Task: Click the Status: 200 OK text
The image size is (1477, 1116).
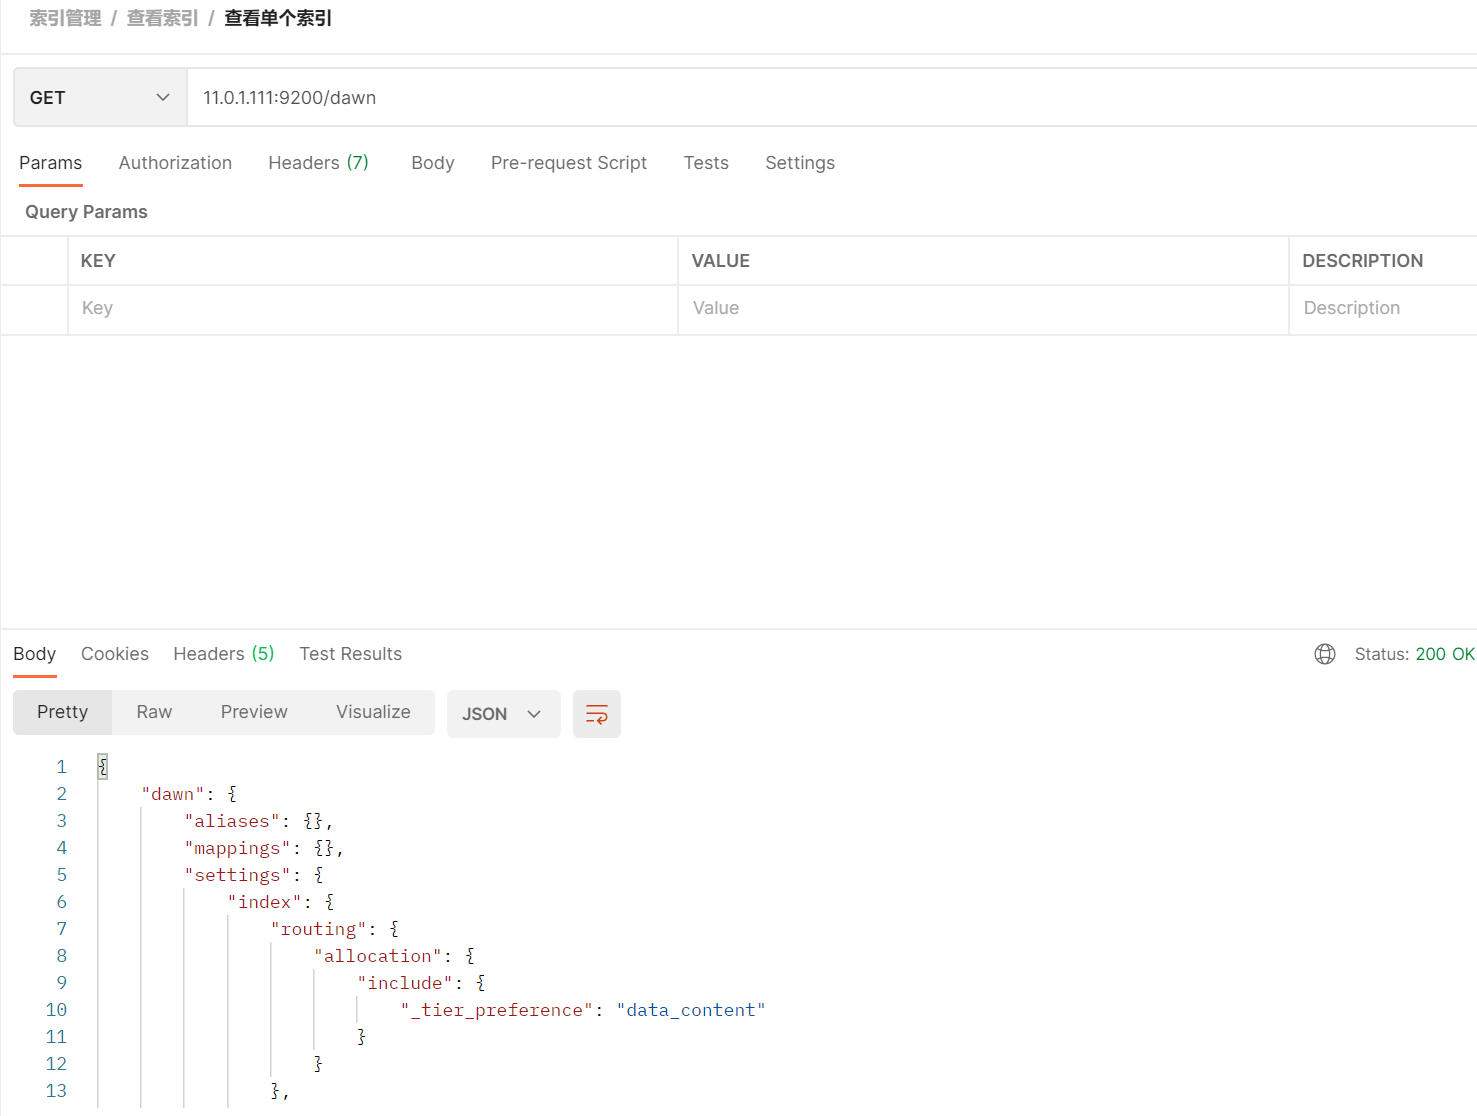Action: [x=1415, y=654]
